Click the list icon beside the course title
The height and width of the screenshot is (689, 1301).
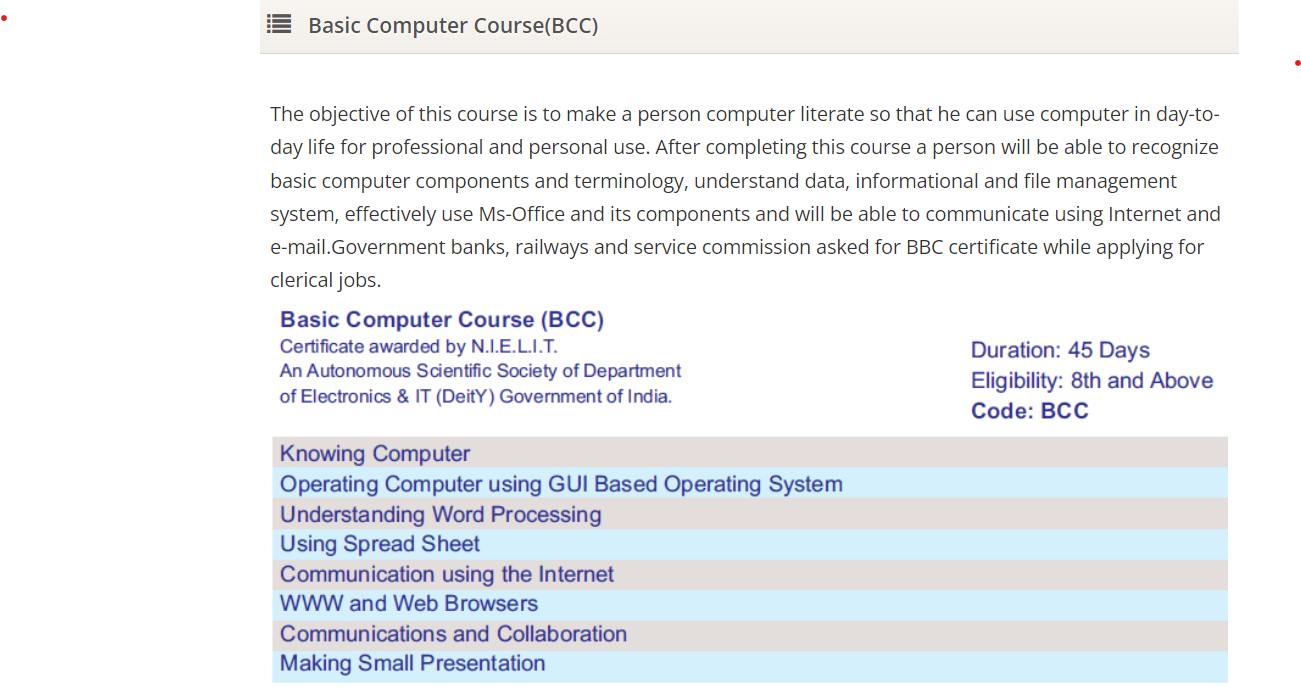point(279,25)
